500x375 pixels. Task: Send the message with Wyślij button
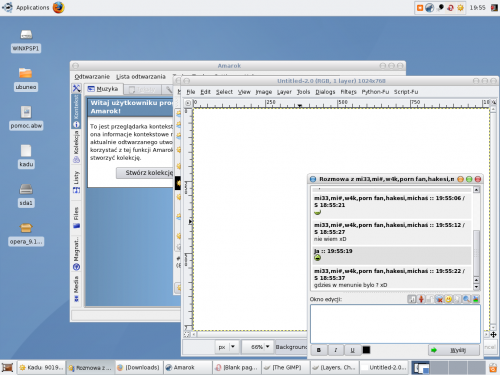coord(454,350)
